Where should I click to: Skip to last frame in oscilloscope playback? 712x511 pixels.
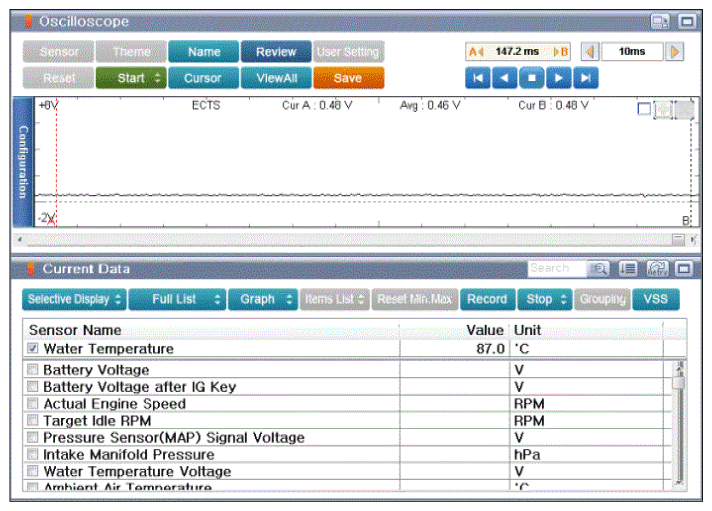coord(587,78)
